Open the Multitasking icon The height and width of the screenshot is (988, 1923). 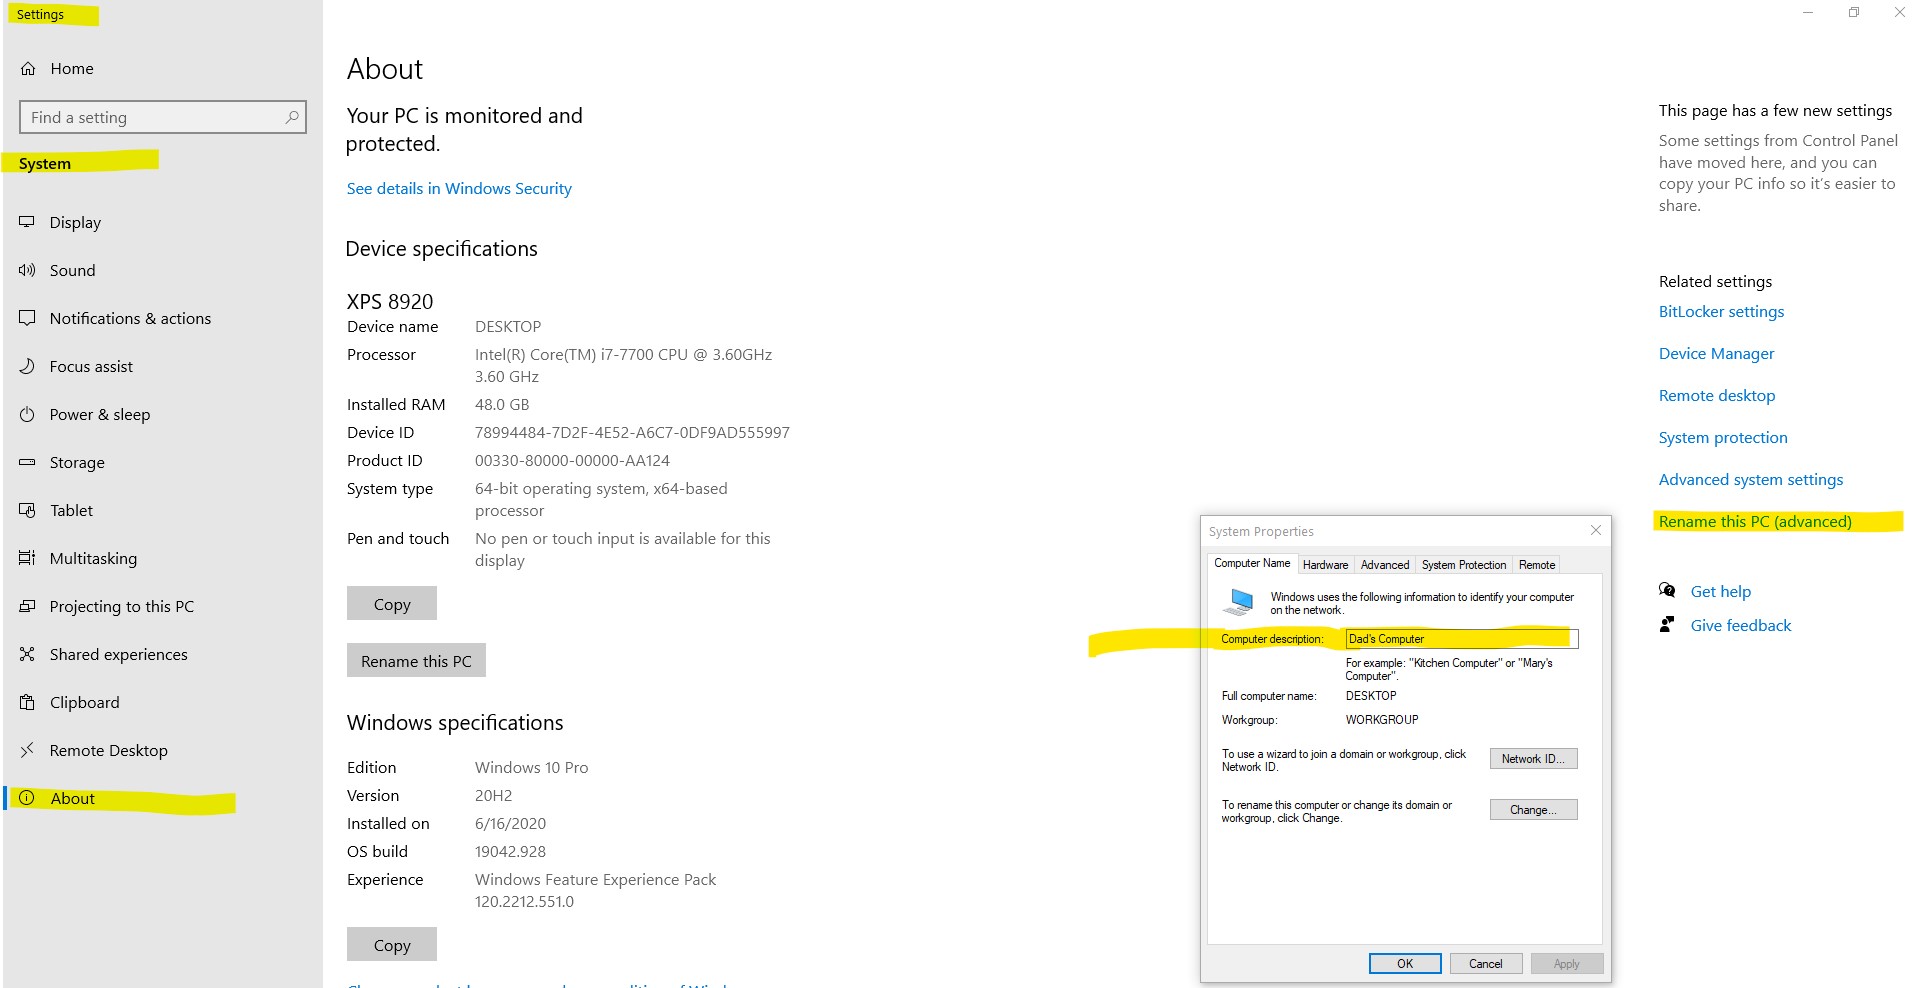27,558
